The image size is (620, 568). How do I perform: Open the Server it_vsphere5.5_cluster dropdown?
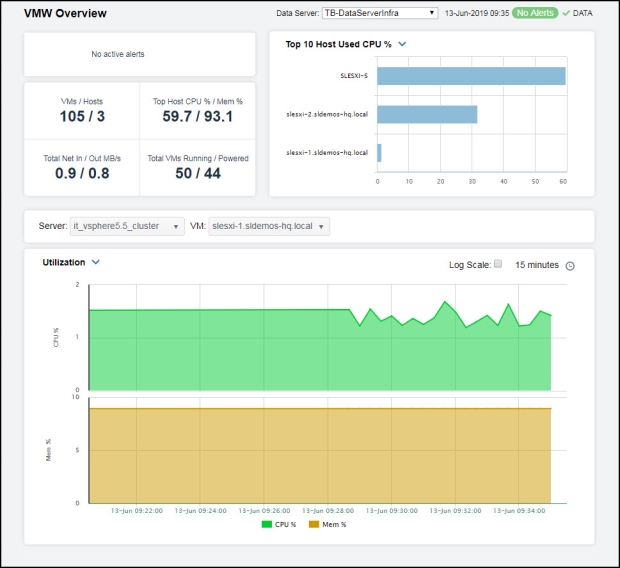[x=127, y=226]
